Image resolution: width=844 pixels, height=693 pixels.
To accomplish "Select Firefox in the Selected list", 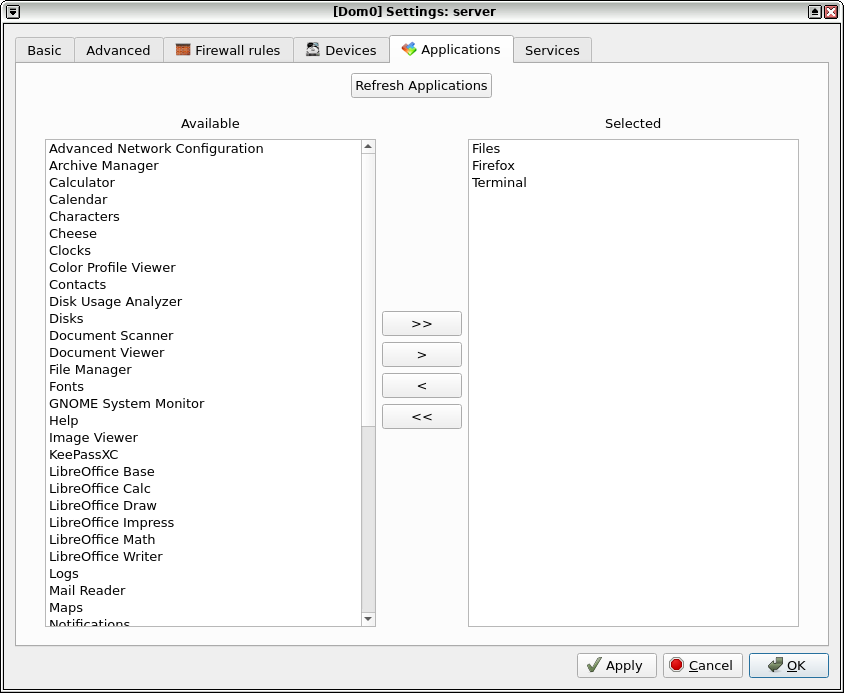I will pos(494,165).
